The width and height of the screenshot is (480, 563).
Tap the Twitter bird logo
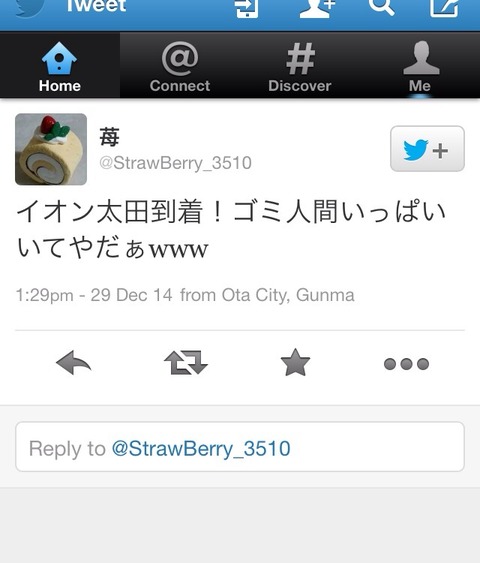(29, 7)
